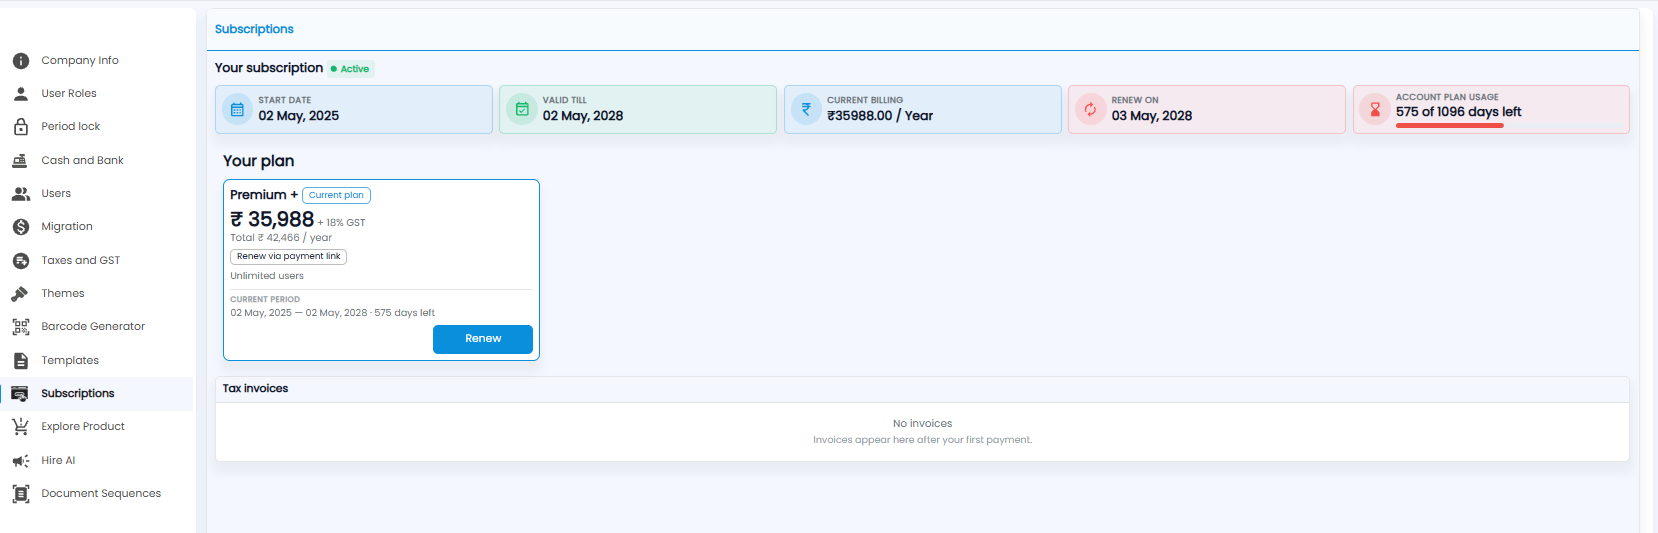Open Company Info settings

coord(80,61)
